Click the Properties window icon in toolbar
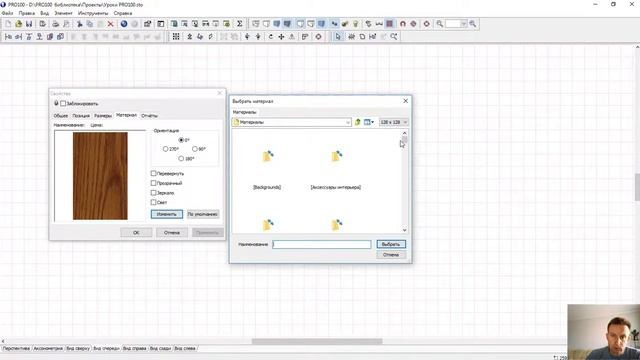640x360 pixels. pos(147,24)
